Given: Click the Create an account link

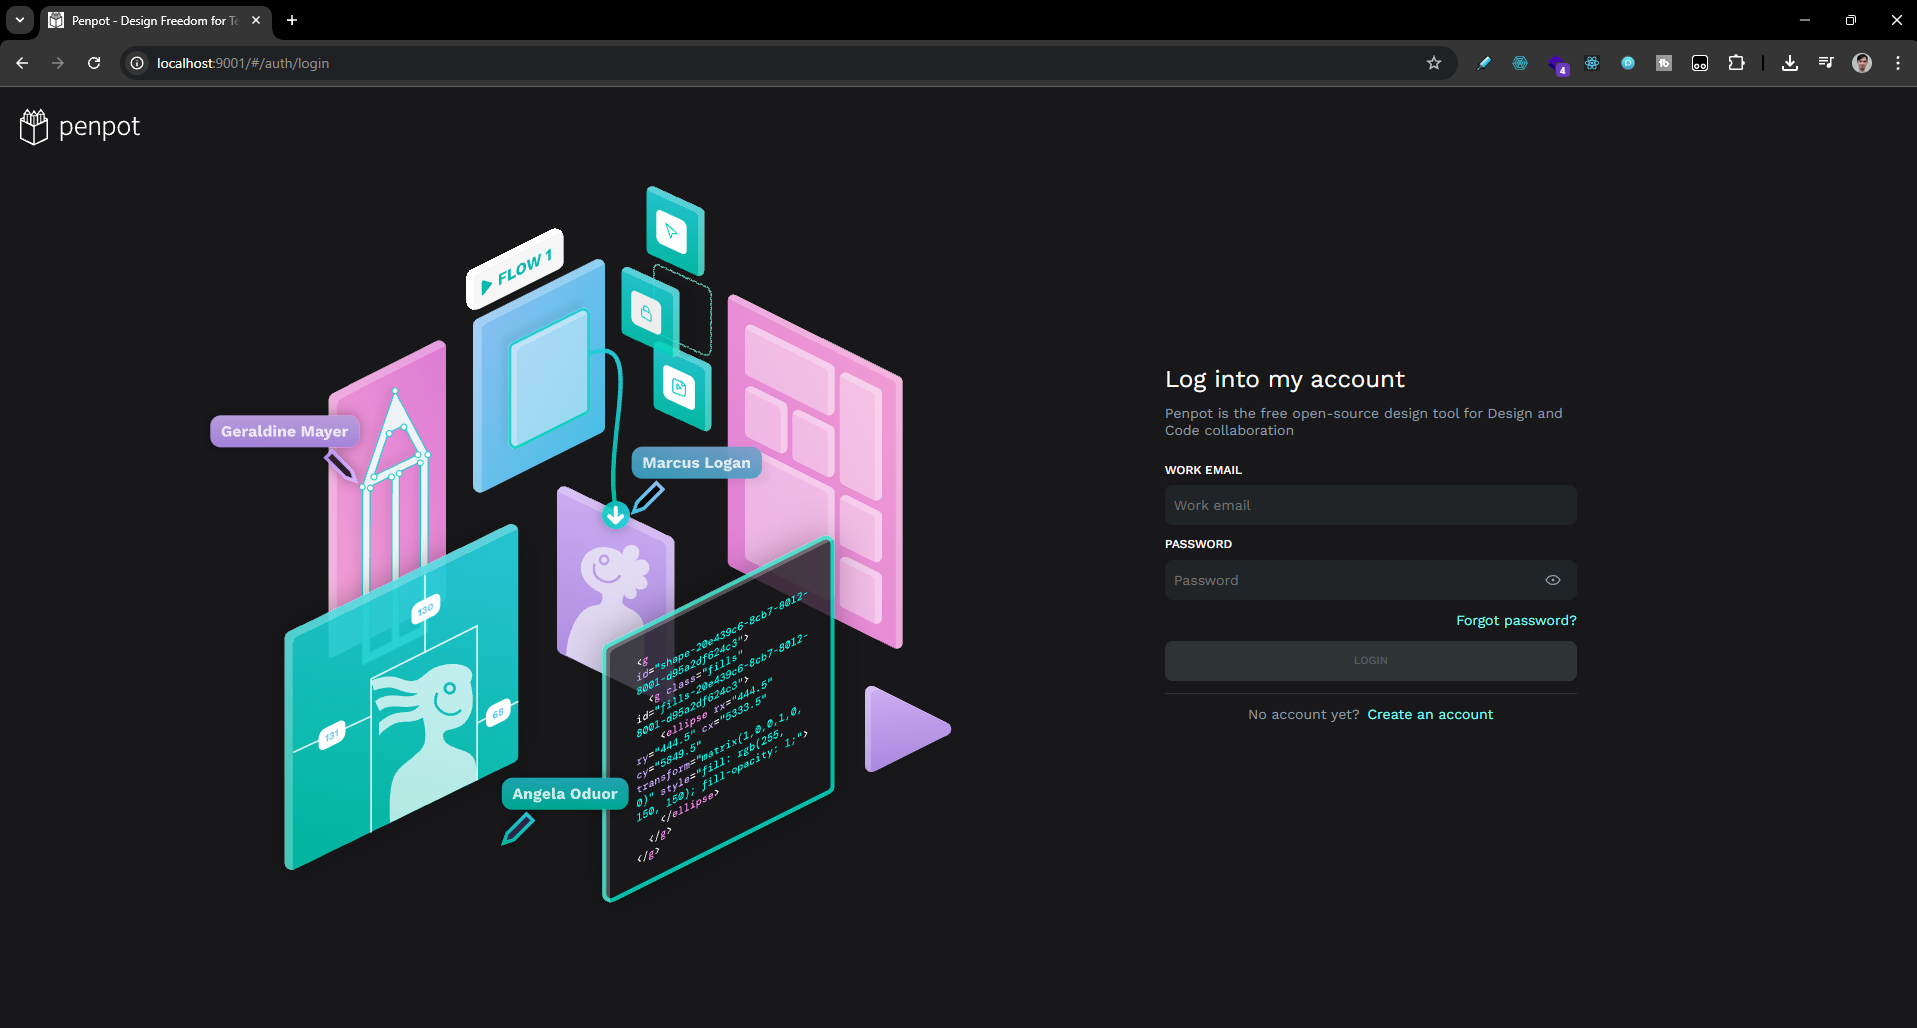Looking at the screenshot, I should (1429, 714).
